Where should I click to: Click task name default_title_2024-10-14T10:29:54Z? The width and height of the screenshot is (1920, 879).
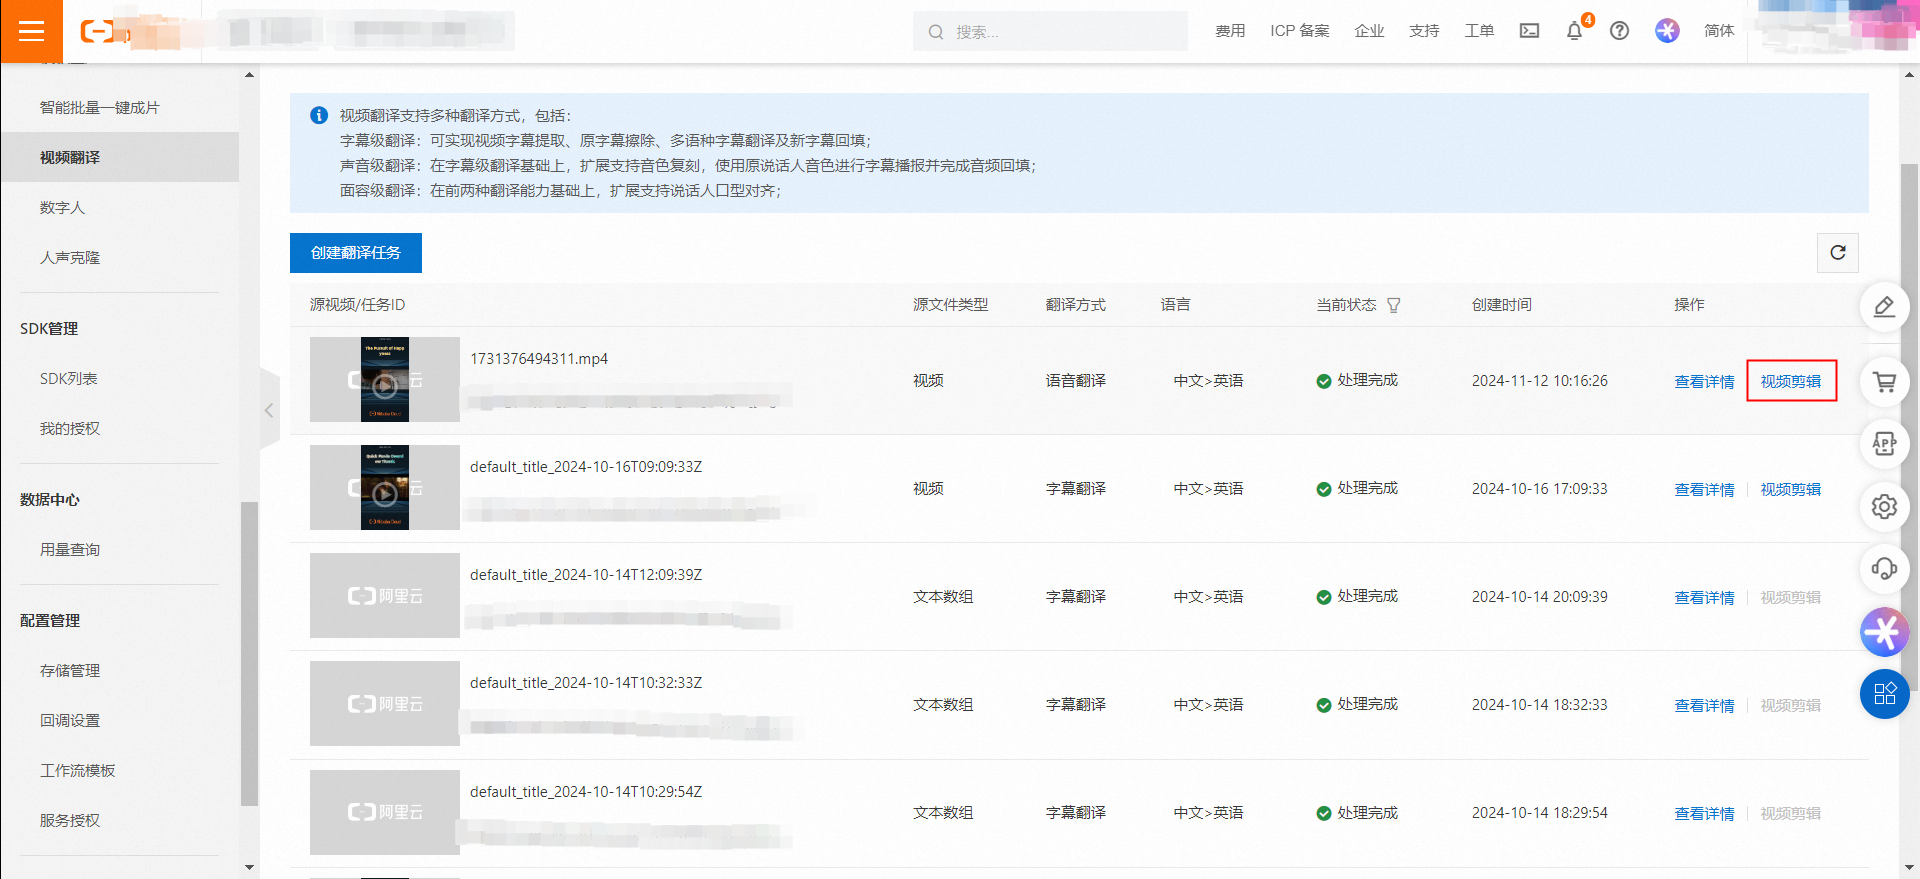tap(586, 791)
